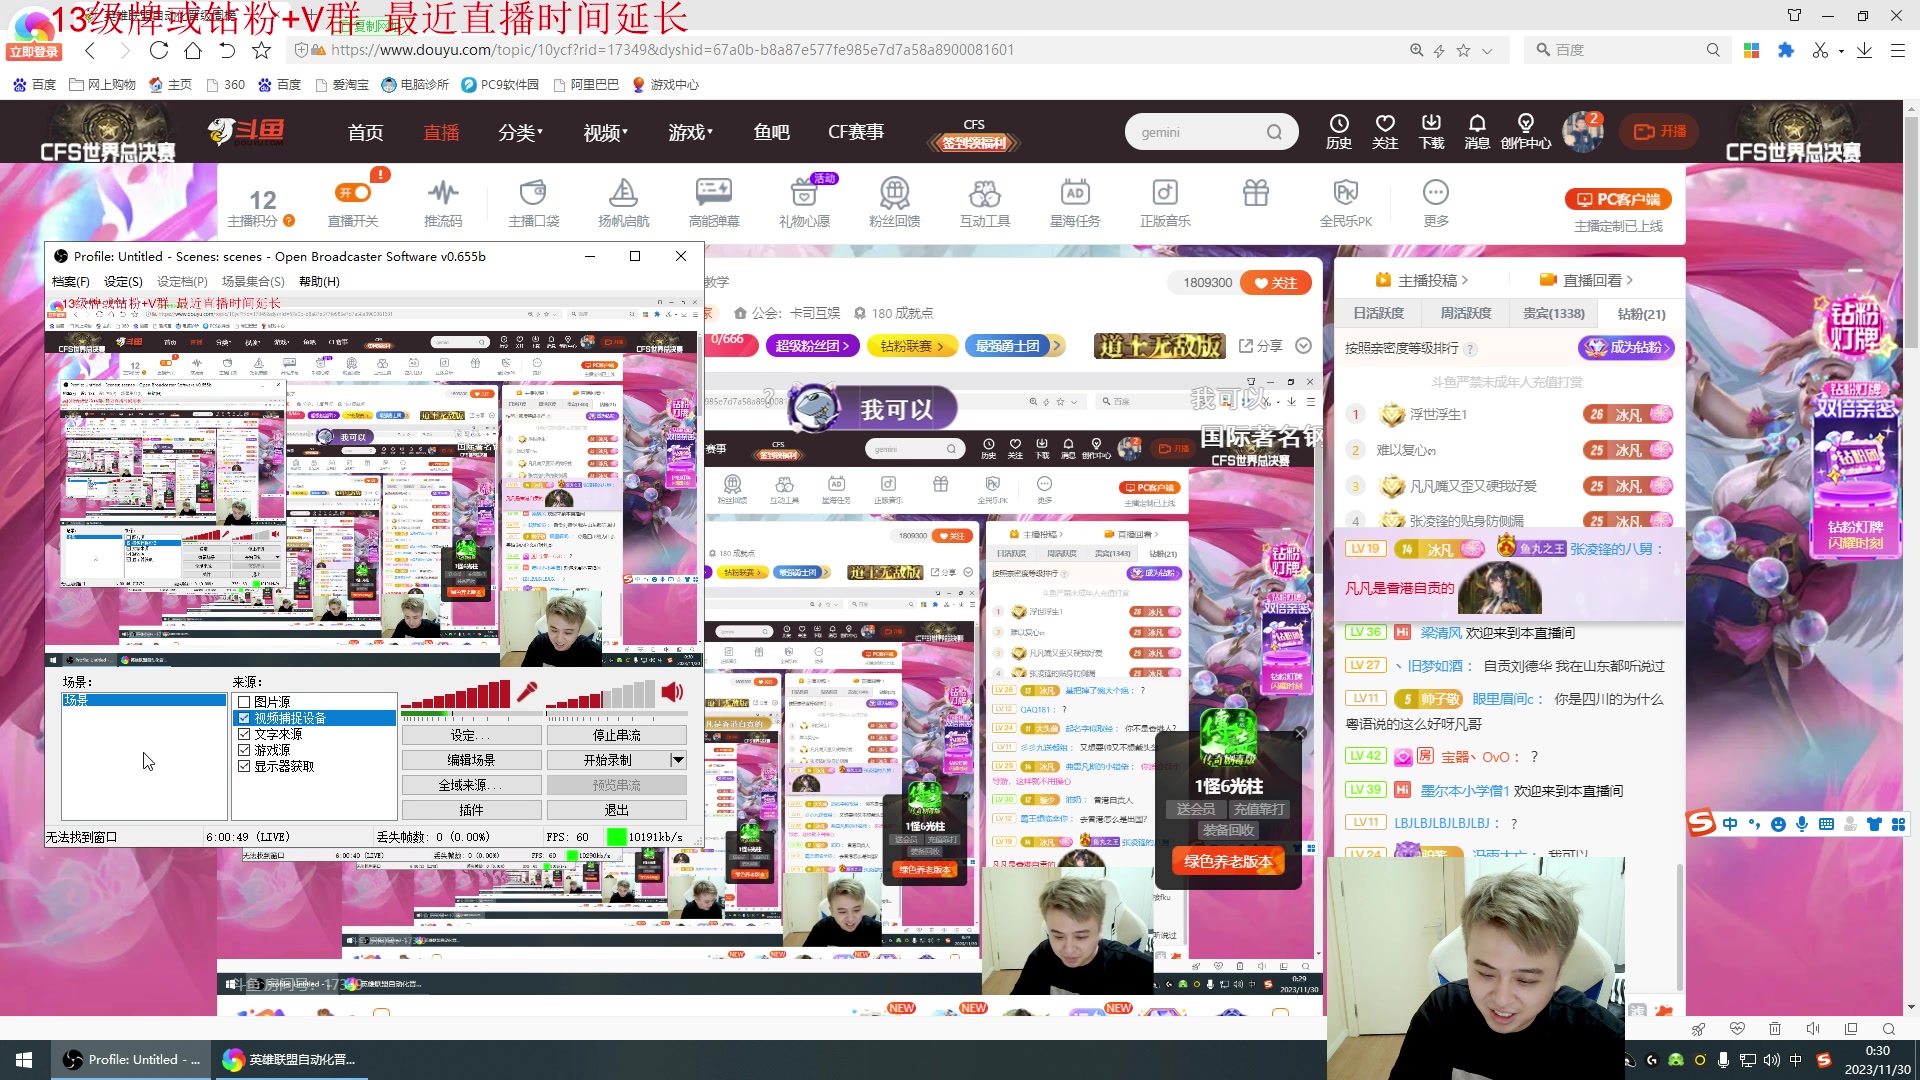
Task: Open the 粉丝回馈 tool icon
Action: [x=894, y=204]
